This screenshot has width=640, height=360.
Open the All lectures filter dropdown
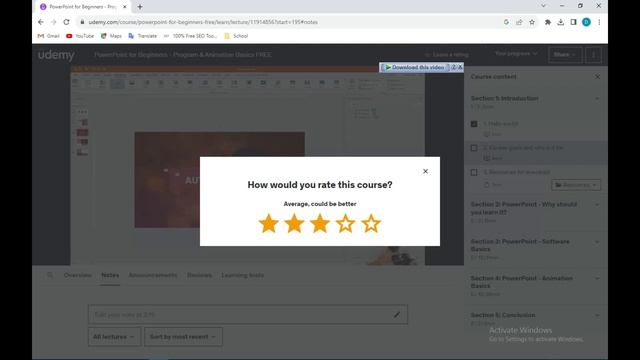pos(114,337)
